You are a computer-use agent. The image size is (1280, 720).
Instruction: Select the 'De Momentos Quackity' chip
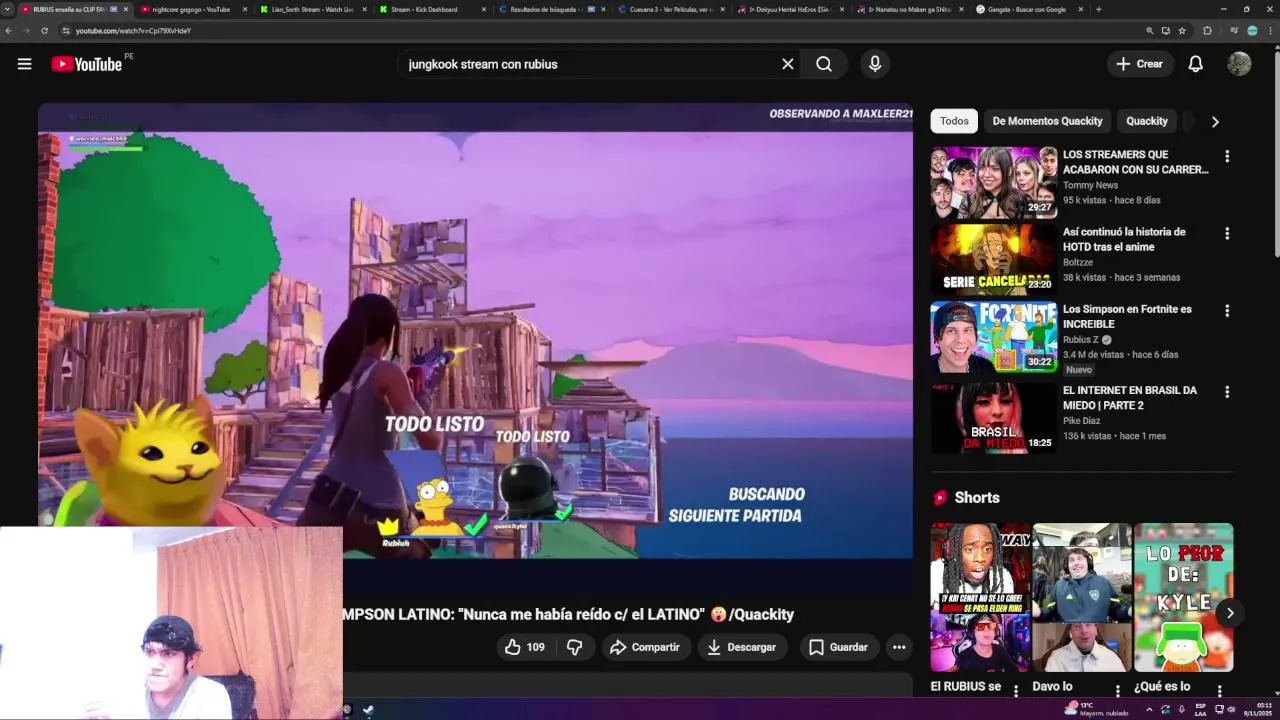coord(1047,121)
